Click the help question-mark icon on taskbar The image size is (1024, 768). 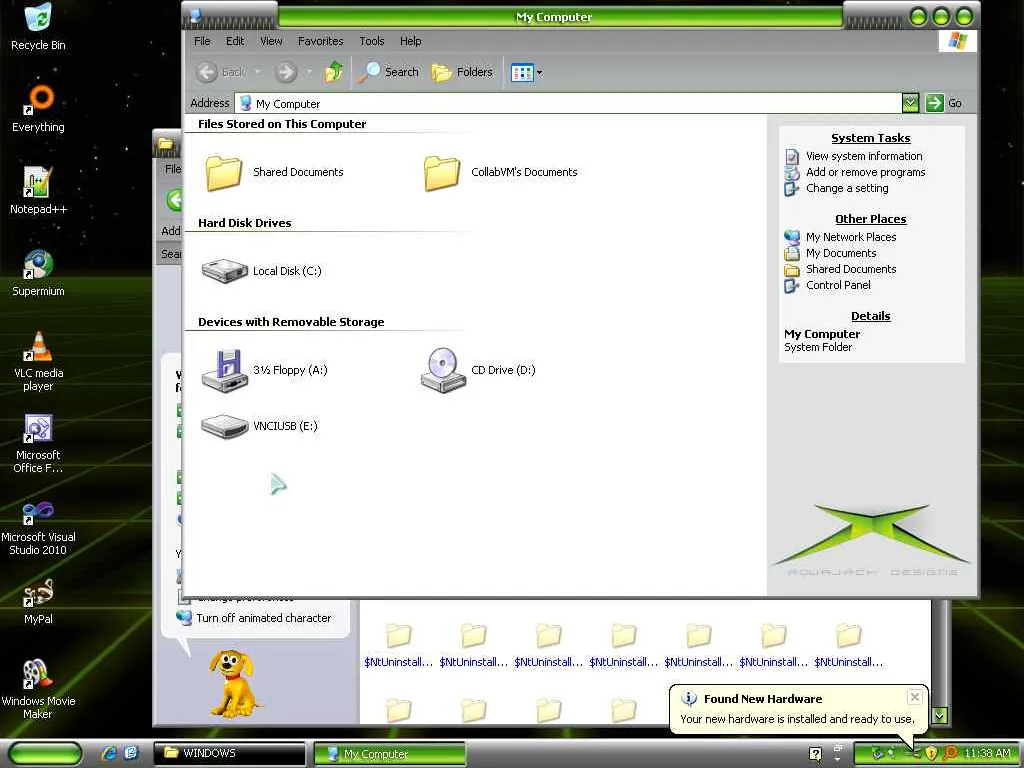pyautogui.click(x=816, y=754)
